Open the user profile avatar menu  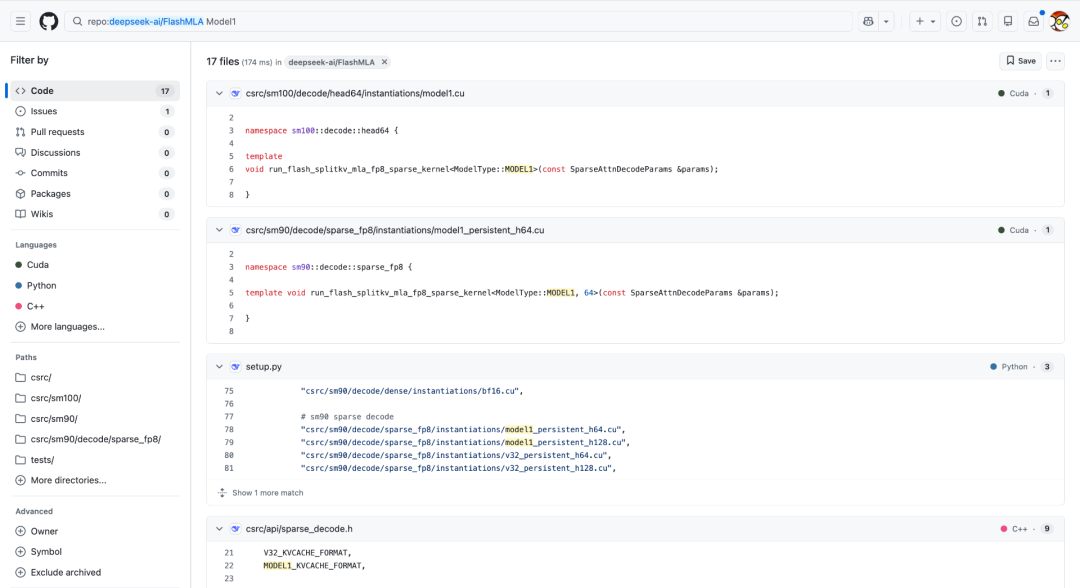tap(1059, 21)
